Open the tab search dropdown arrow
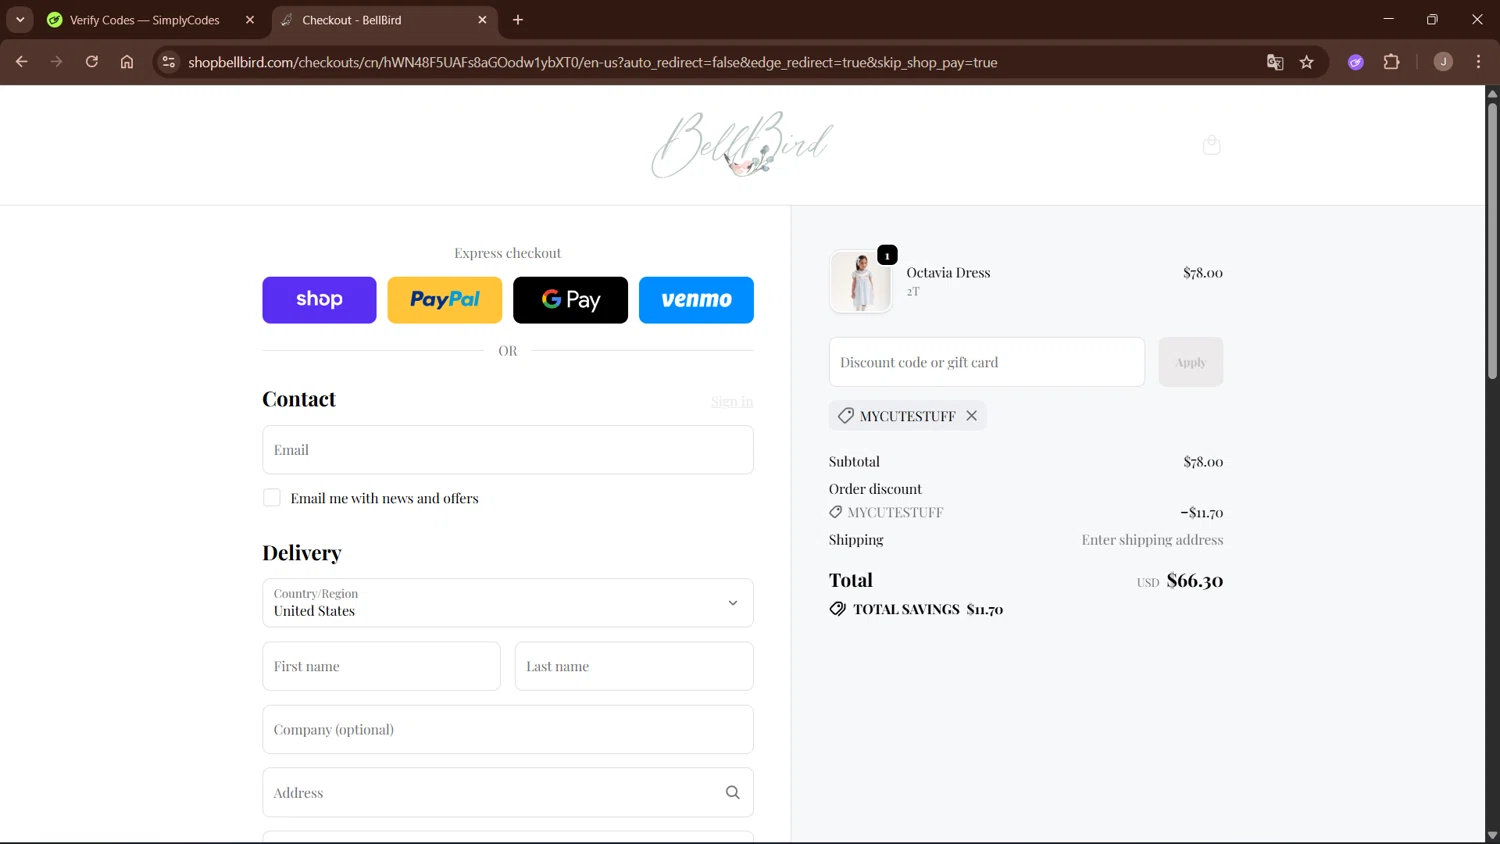 coord(20,20)
